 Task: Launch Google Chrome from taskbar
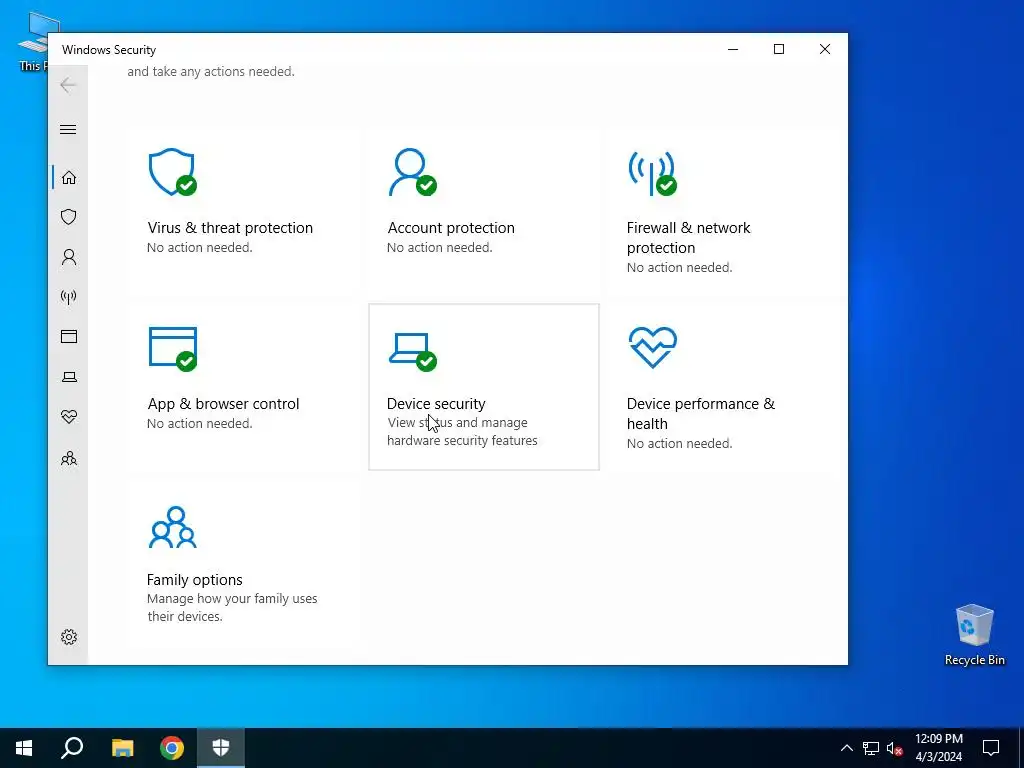[x=172, y=748]
